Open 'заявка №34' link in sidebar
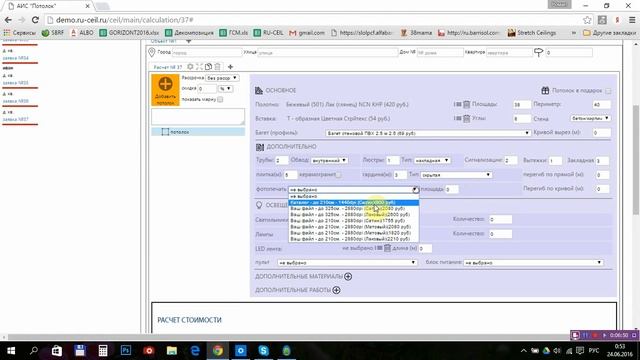640x360 pixels. 16,58
